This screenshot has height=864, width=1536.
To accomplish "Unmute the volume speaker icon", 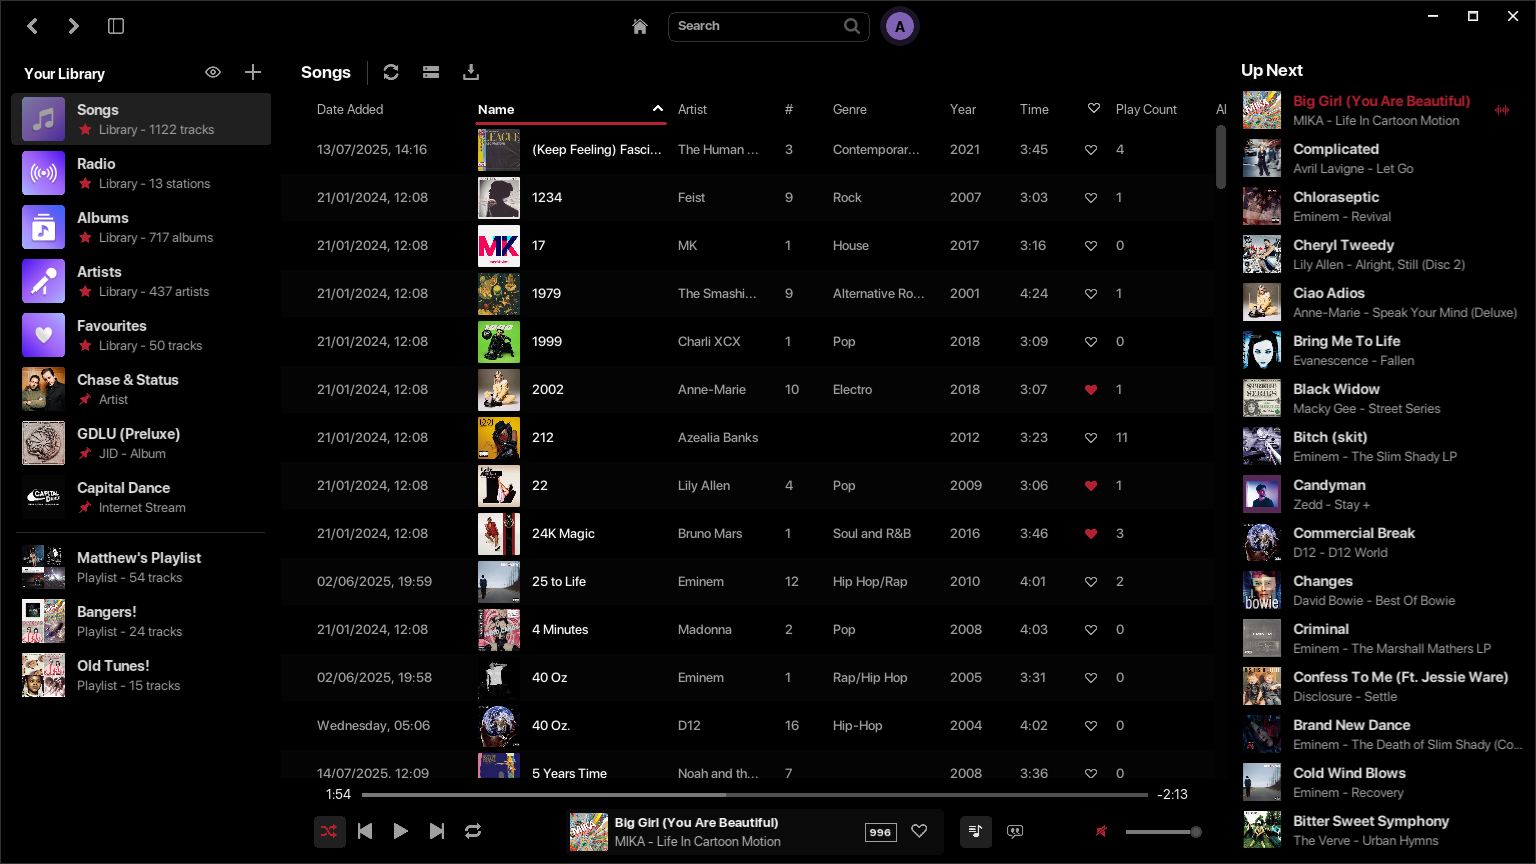I will pos(1101,831).
